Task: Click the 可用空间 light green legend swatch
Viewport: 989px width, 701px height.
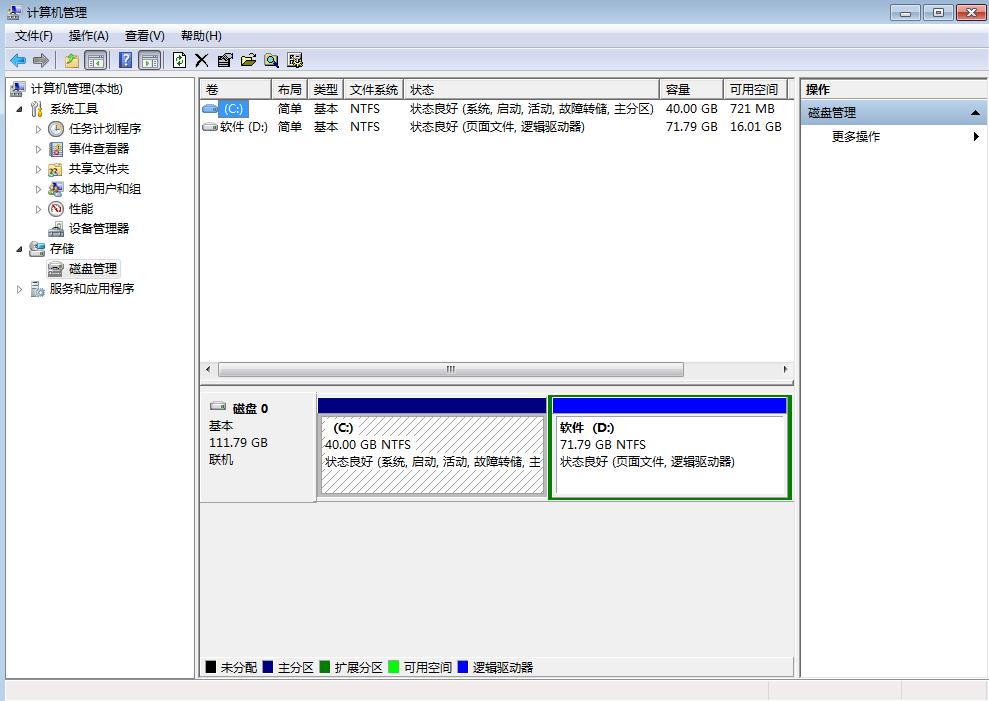Action: click(x=394, y=667)
